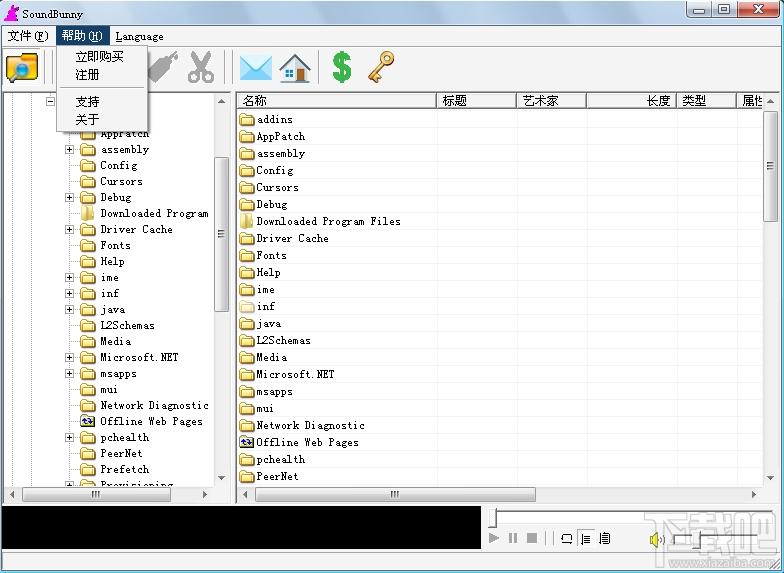The width and height of the screenshot is (784, 573).
Task: Expand the ime tree folder
Action: 70,278
